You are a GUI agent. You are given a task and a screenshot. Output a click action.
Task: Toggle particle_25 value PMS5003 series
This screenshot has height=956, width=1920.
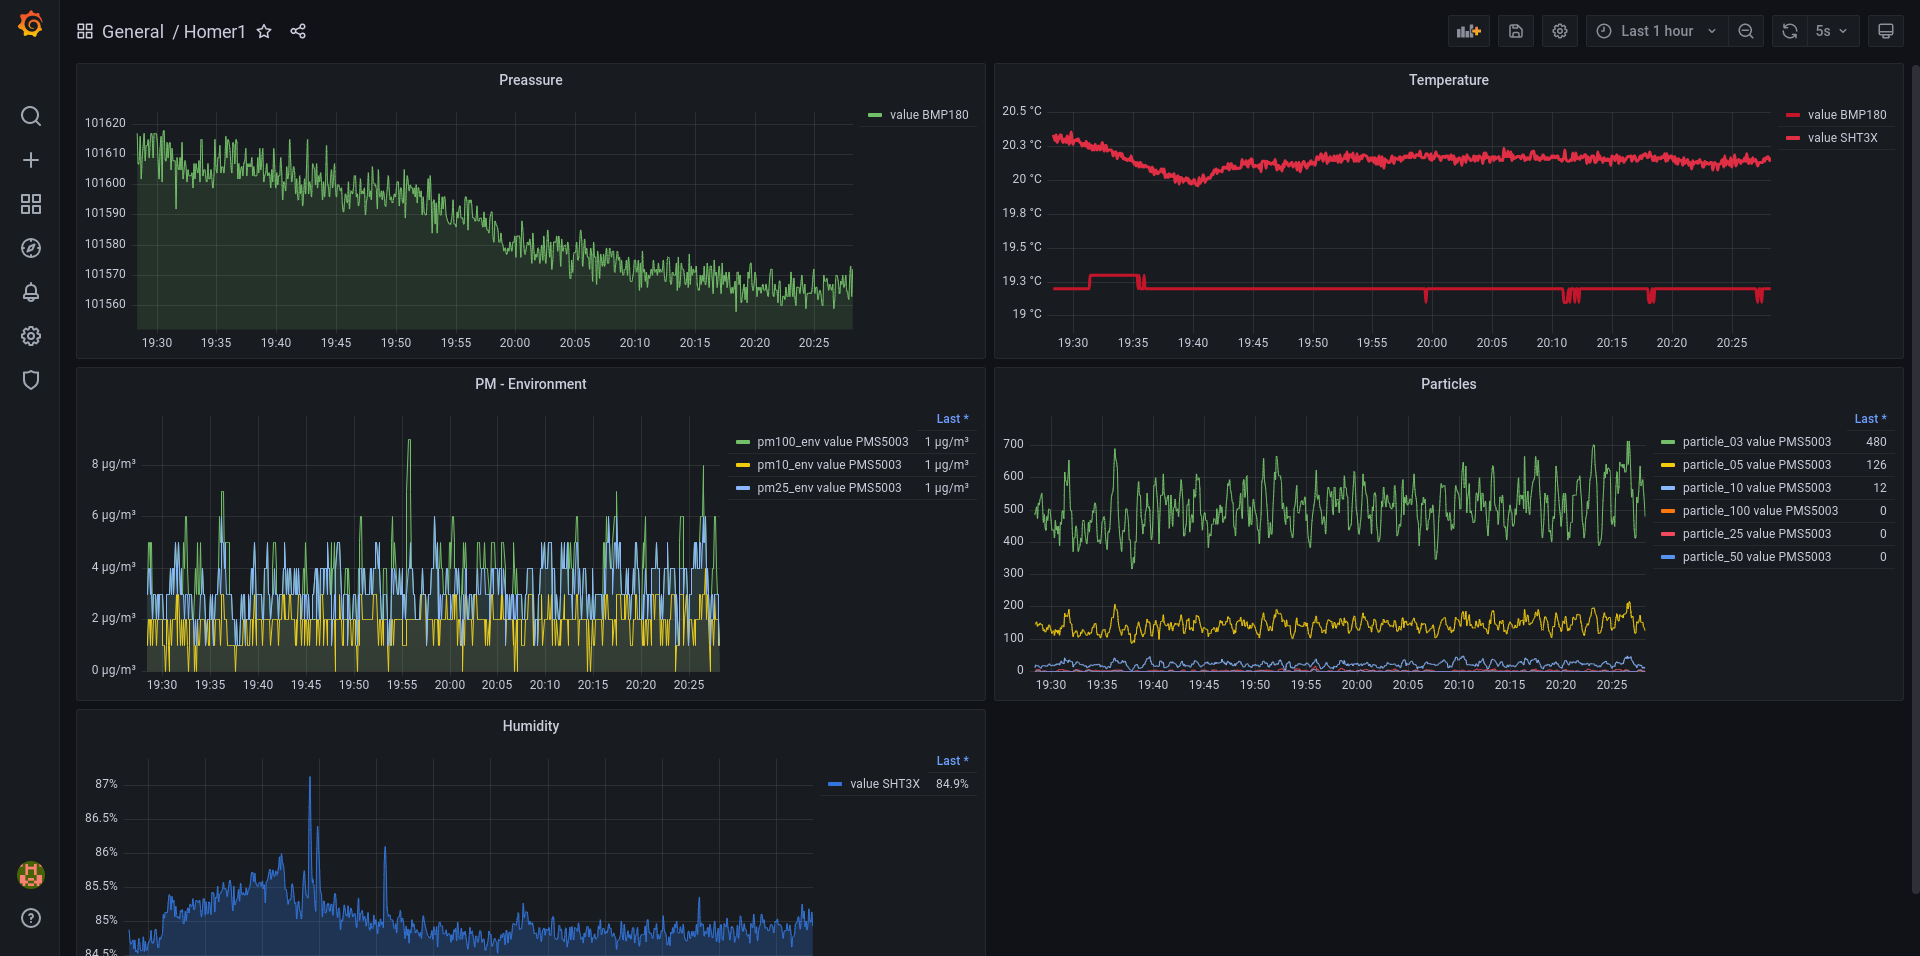pyautogui.click(x=1757, y=534)
